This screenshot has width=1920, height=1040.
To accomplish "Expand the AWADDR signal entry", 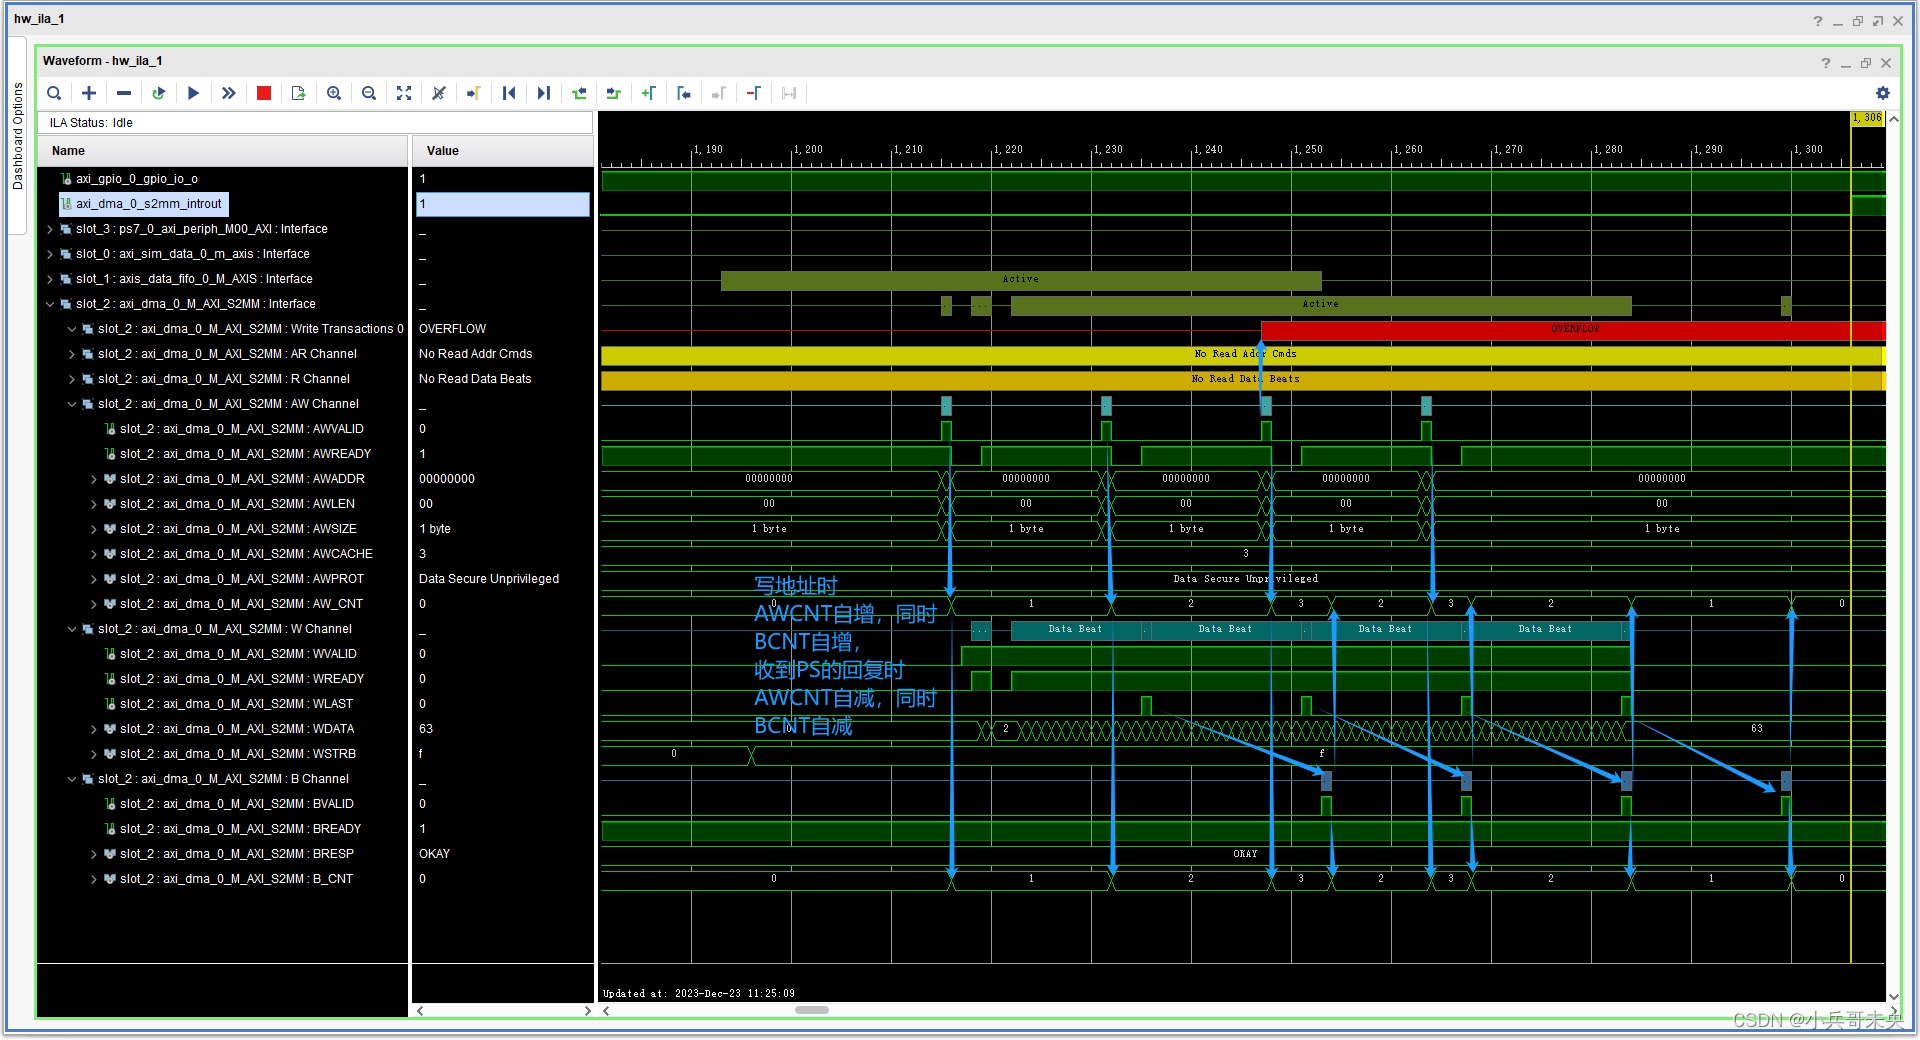I will click(x=93, y=478).
